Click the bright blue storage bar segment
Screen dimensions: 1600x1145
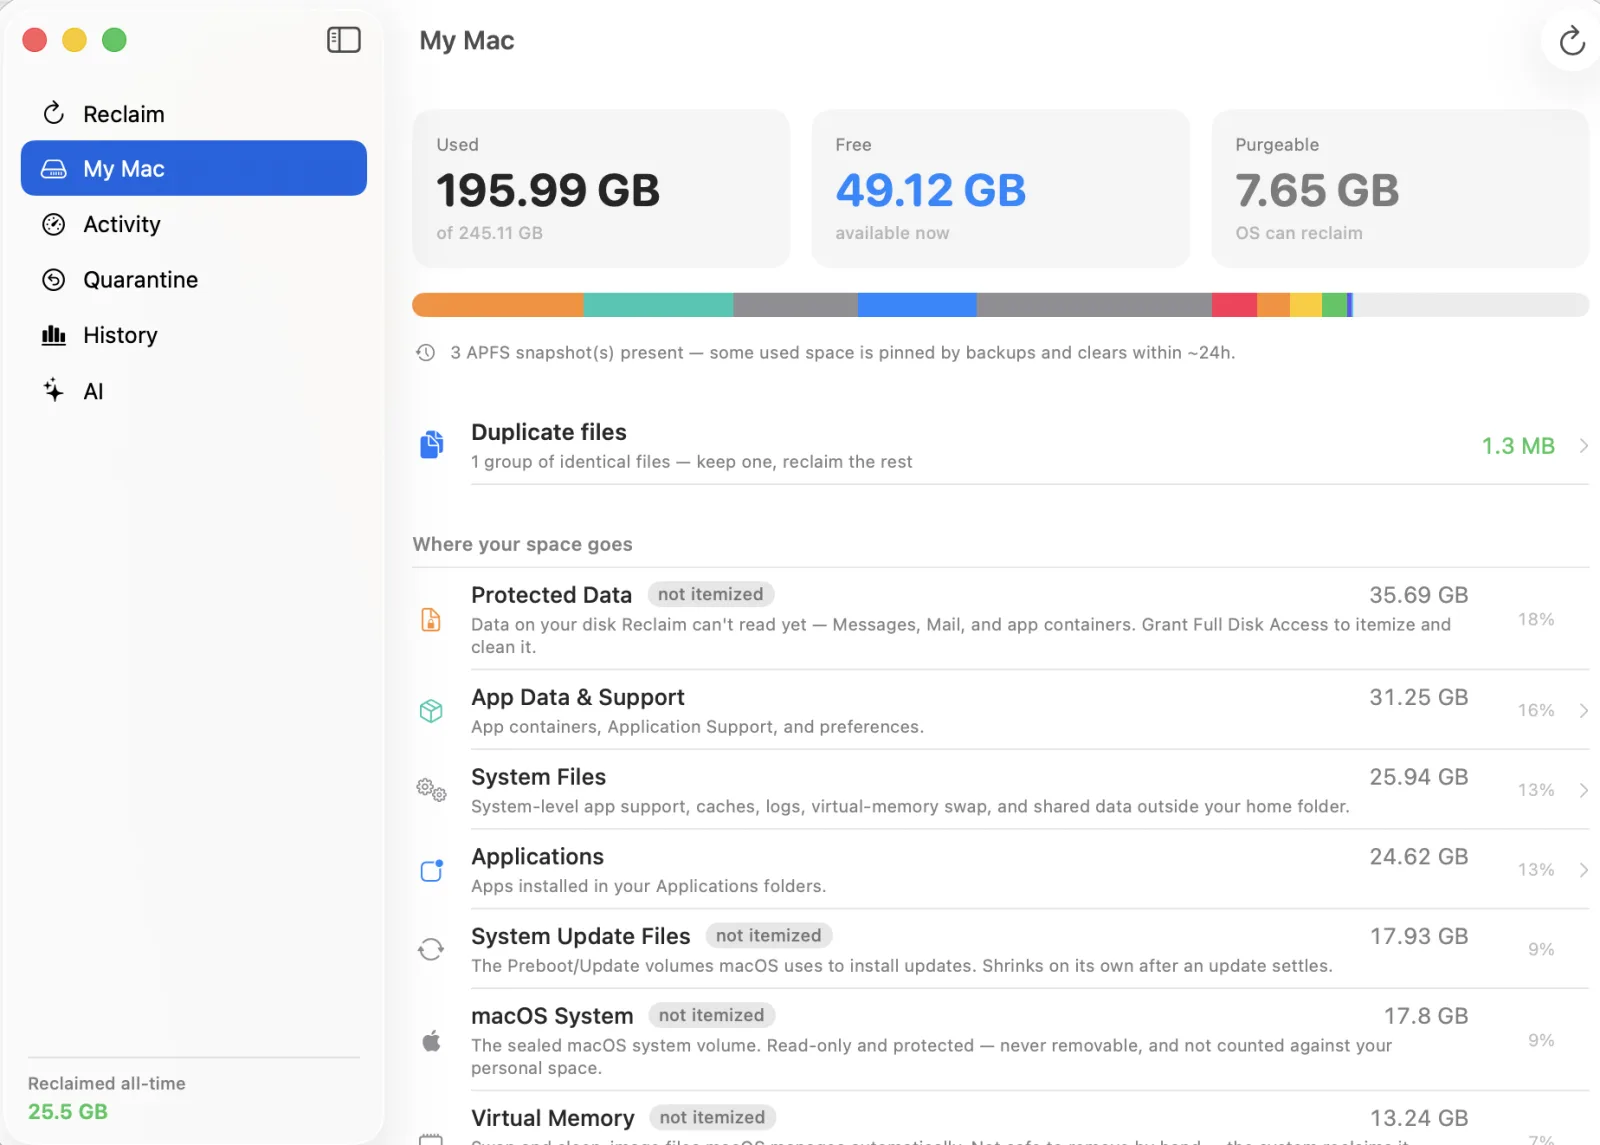coord(917,305)
